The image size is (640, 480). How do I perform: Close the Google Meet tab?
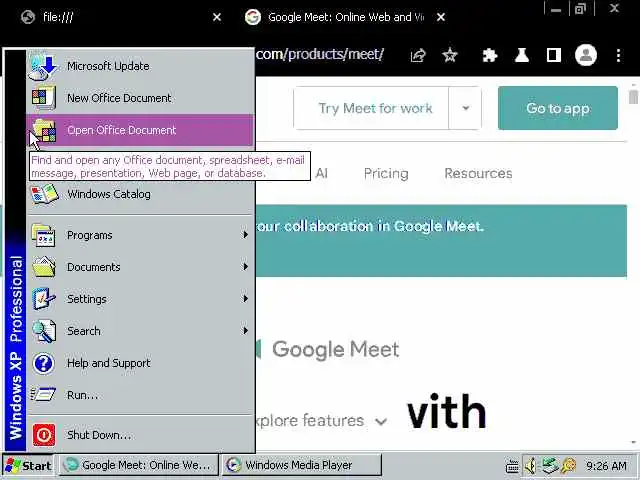pos(441,17)
